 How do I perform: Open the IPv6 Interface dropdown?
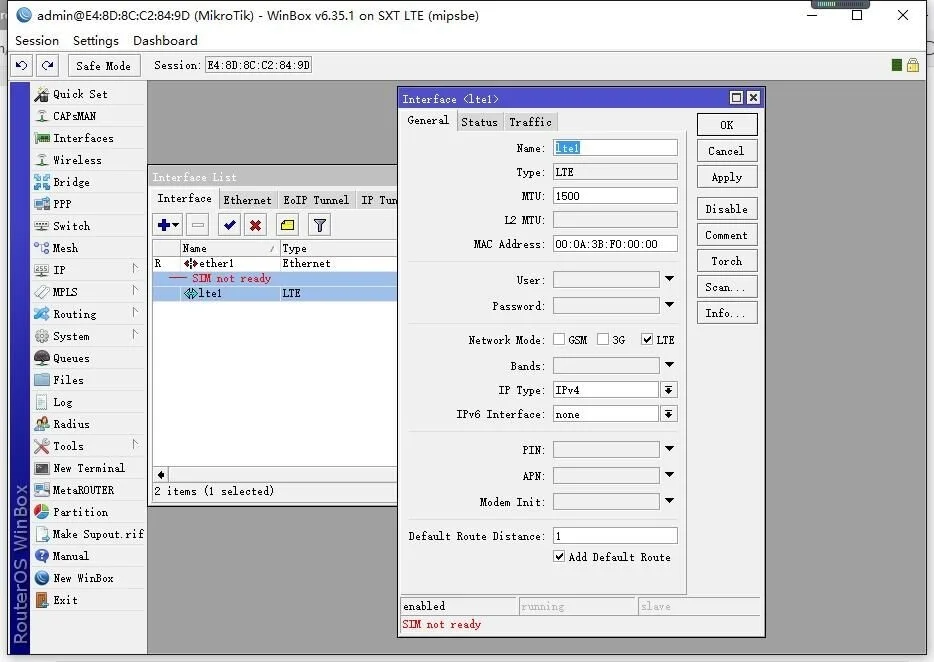(x=669, y=414)
